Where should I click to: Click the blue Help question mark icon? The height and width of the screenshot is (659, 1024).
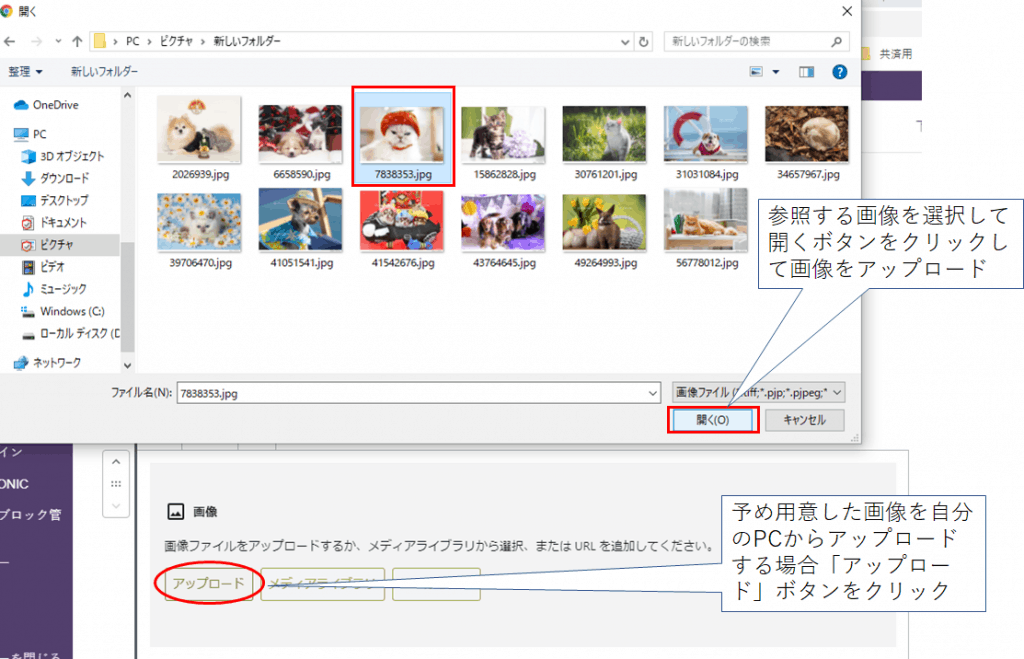pyautogui.click(x=840, y=72)
